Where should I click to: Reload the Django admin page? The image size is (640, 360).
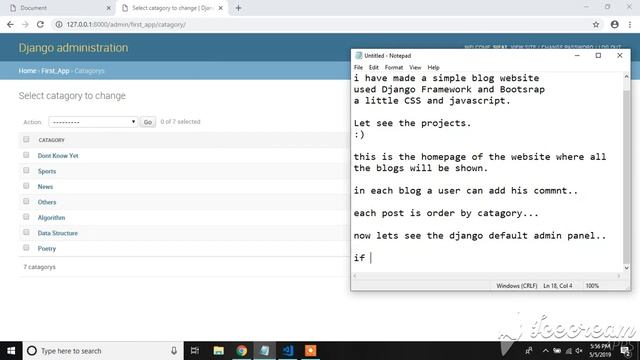point(40,24)
